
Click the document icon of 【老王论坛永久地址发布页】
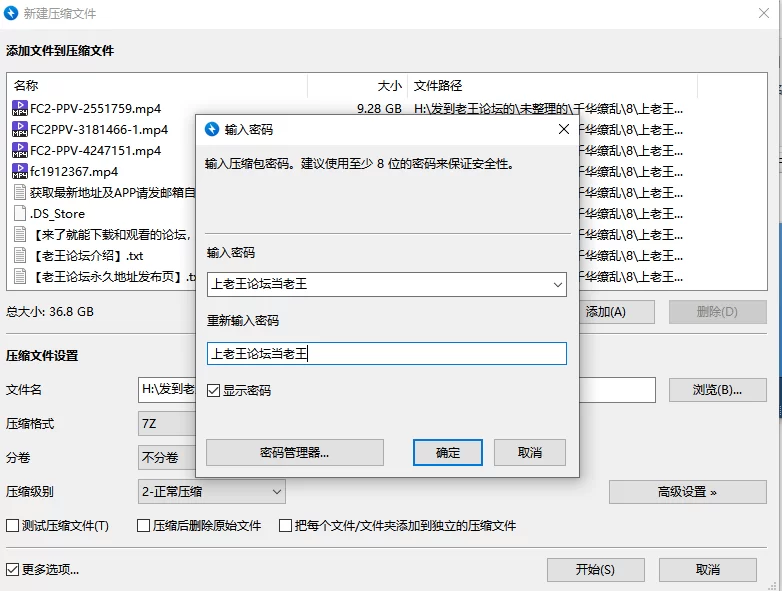point(19,276)
